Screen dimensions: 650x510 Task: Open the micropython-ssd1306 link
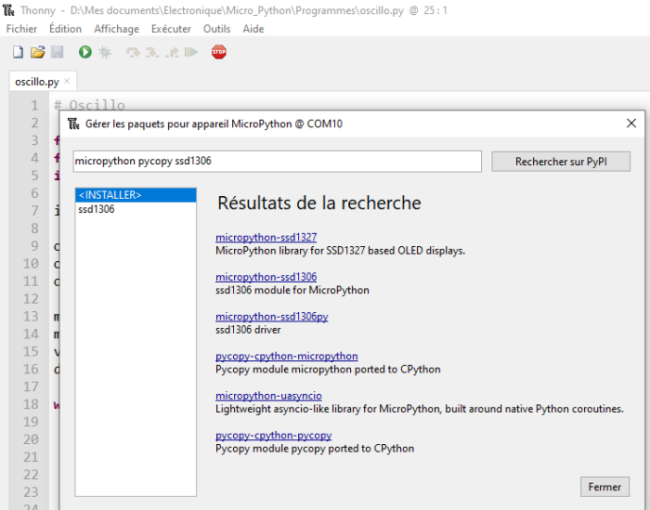[266, 277]
